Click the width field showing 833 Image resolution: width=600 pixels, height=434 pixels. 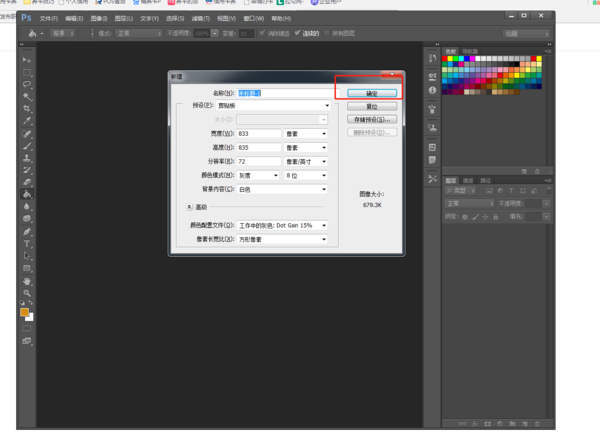click(259, 134)
